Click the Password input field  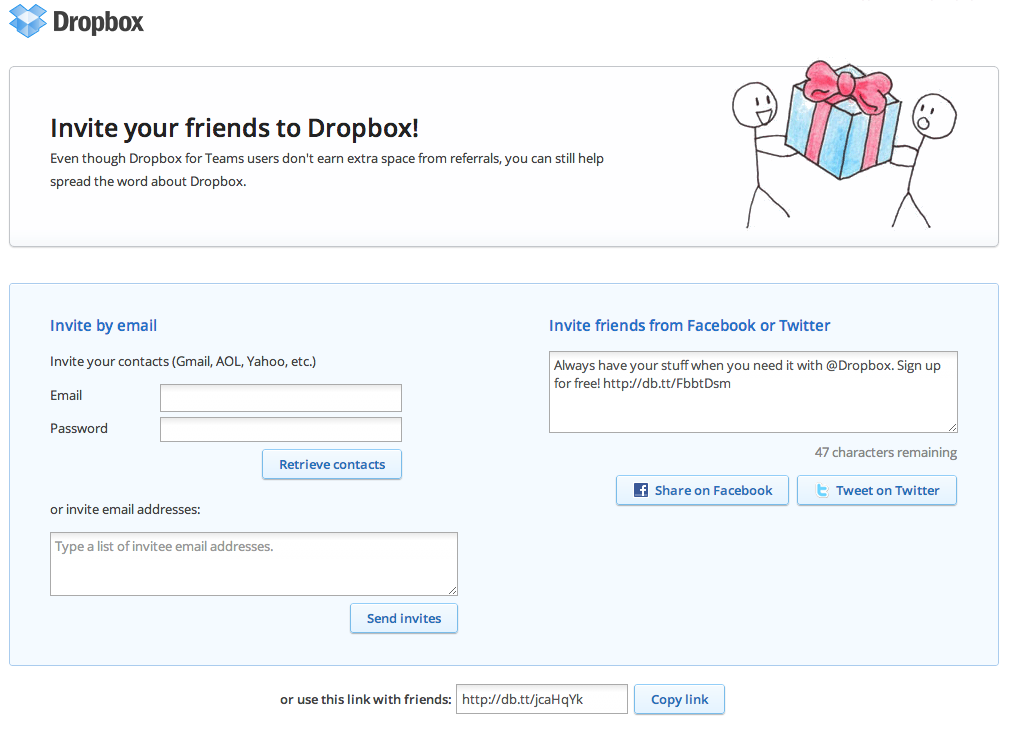coord(280,429)
